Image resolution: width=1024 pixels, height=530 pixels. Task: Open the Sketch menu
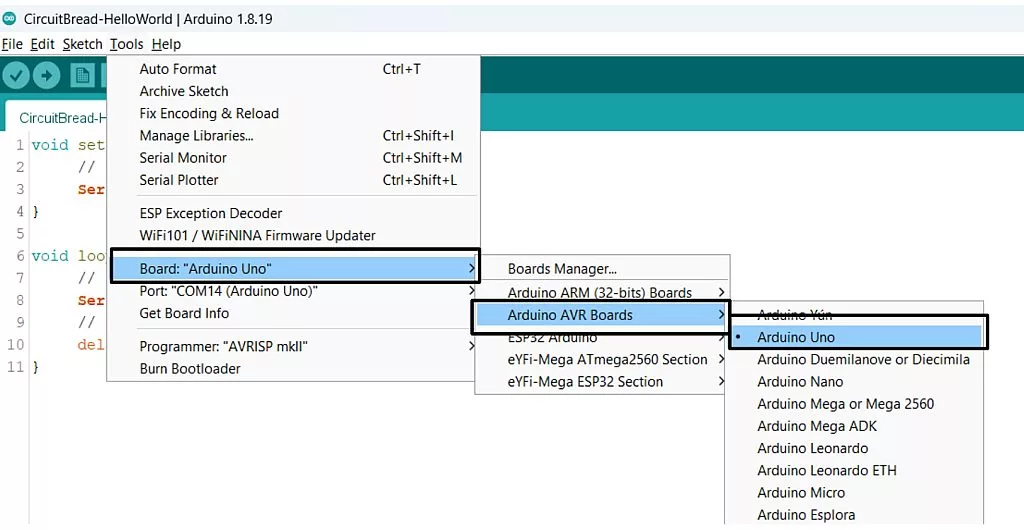[x=82, y=44]
